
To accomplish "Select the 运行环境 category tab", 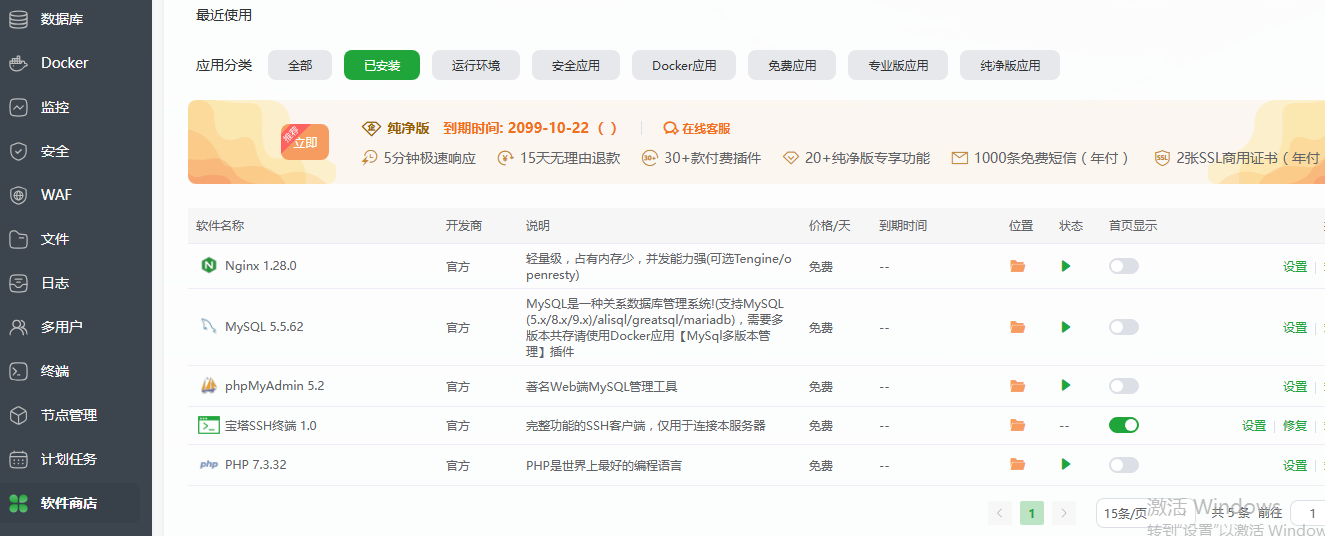I will point(476,66).
